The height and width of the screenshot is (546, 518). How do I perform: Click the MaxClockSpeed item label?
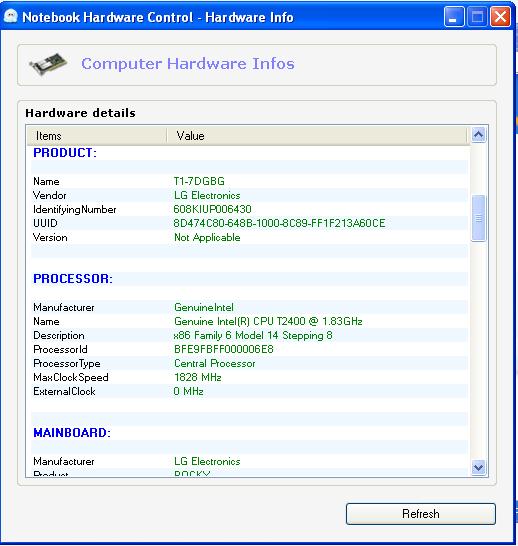click(71, 377)
